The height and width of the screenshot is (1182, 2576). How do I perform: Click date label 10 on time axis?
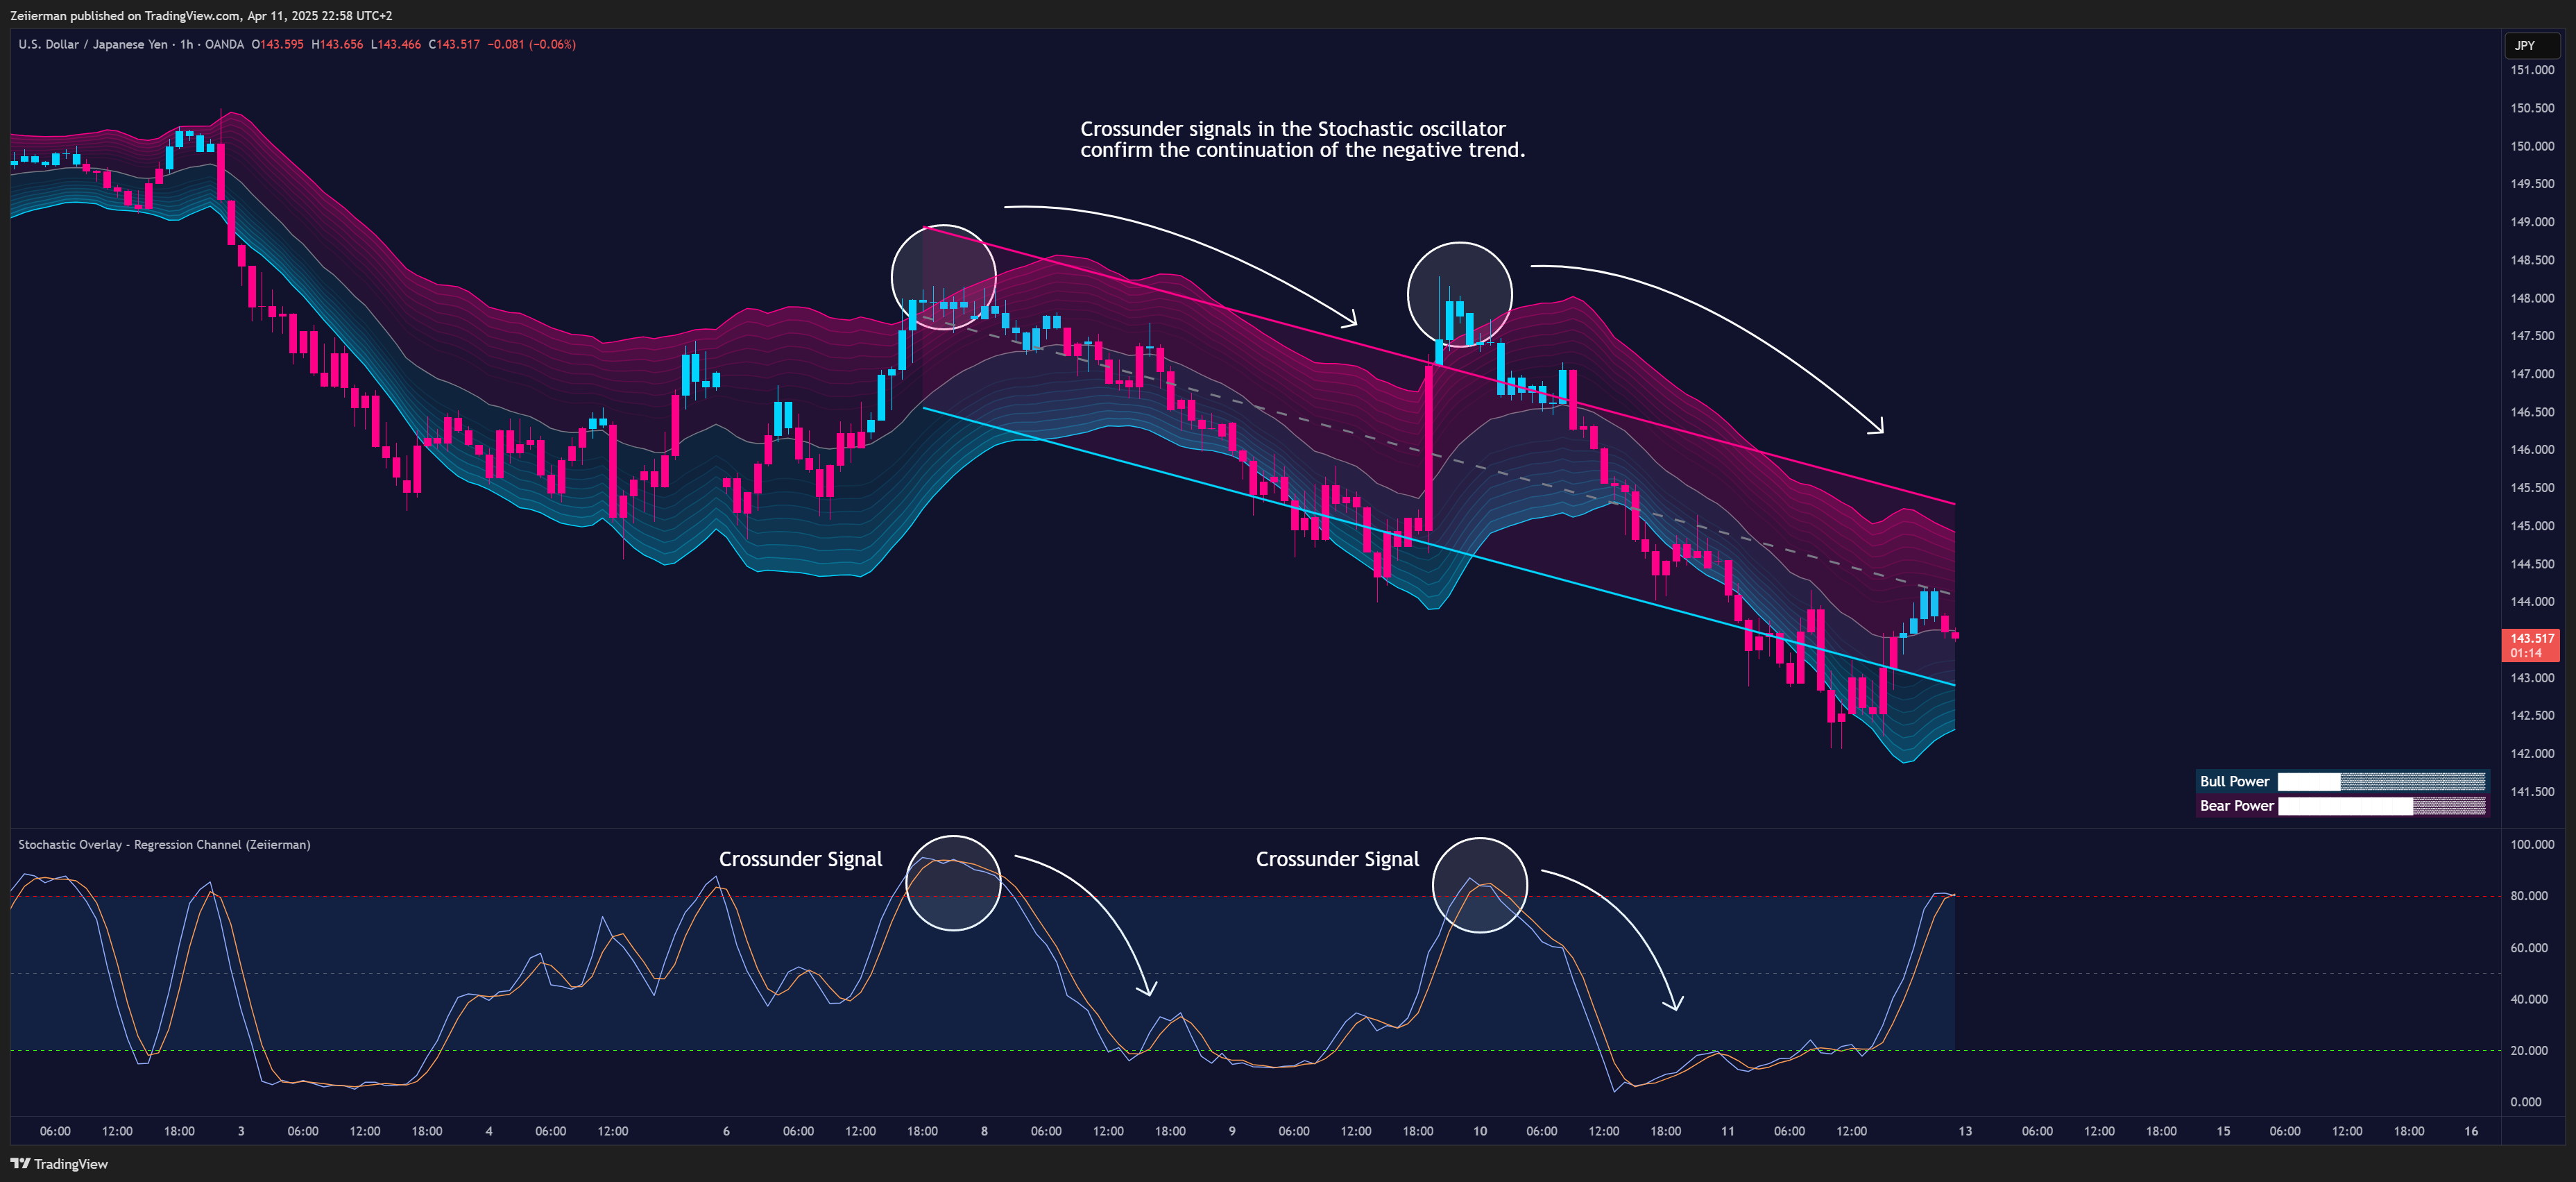pyautogui.click(x=1480, y=1131)
